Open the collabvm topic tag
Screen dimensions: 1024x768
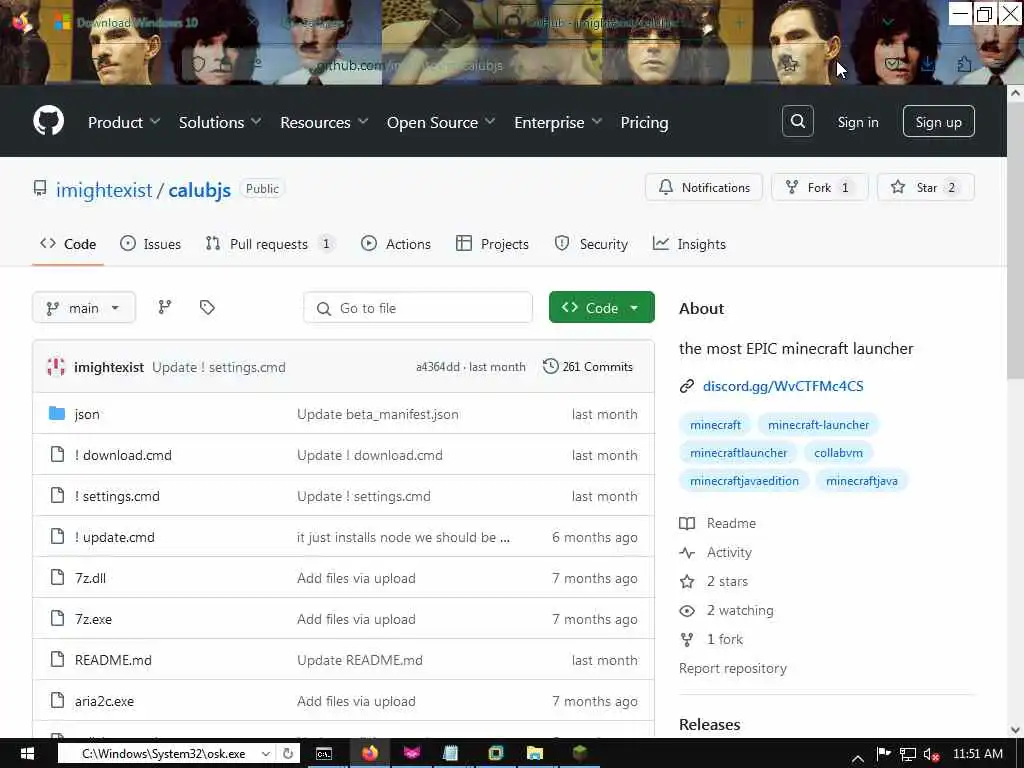838,453
